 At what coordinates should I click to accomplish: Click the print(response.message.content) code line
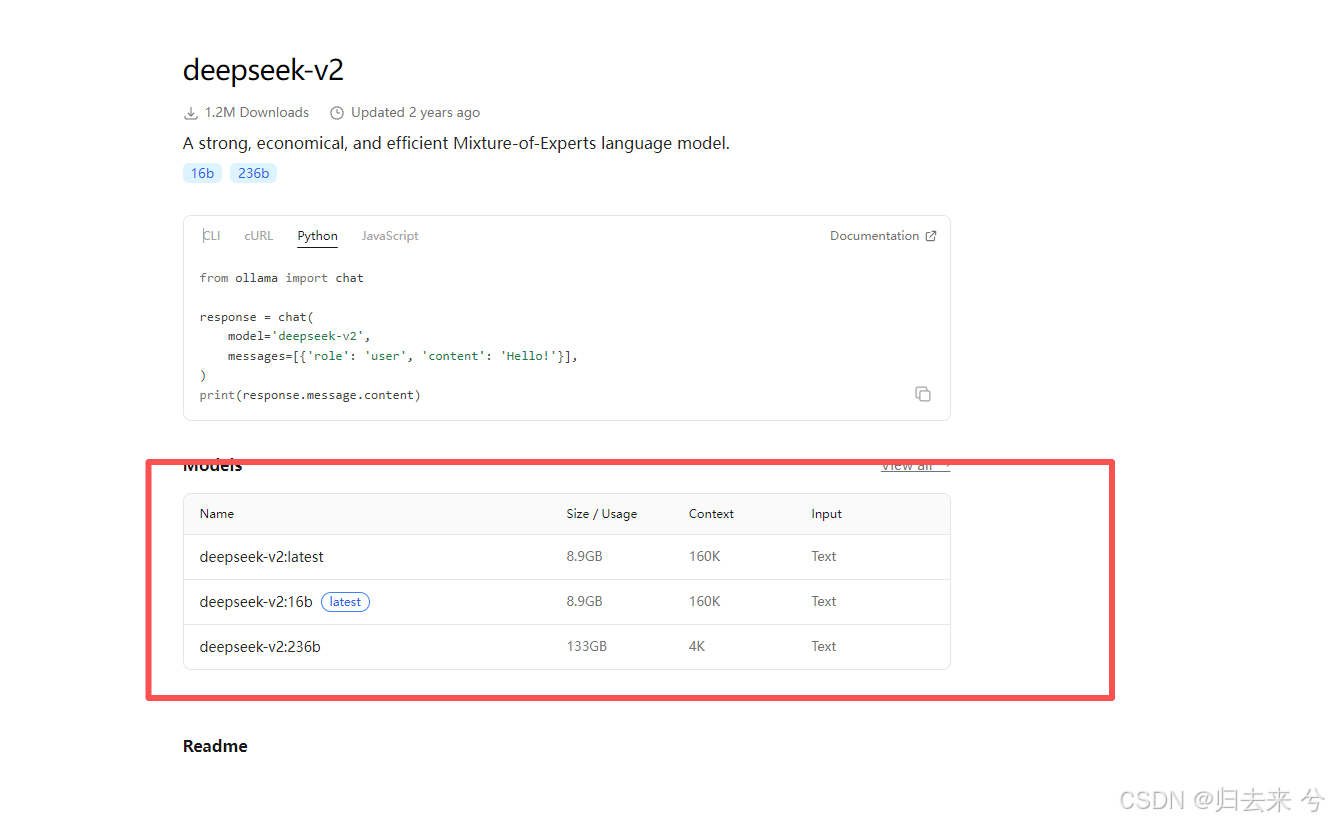(x=310, y=395)
